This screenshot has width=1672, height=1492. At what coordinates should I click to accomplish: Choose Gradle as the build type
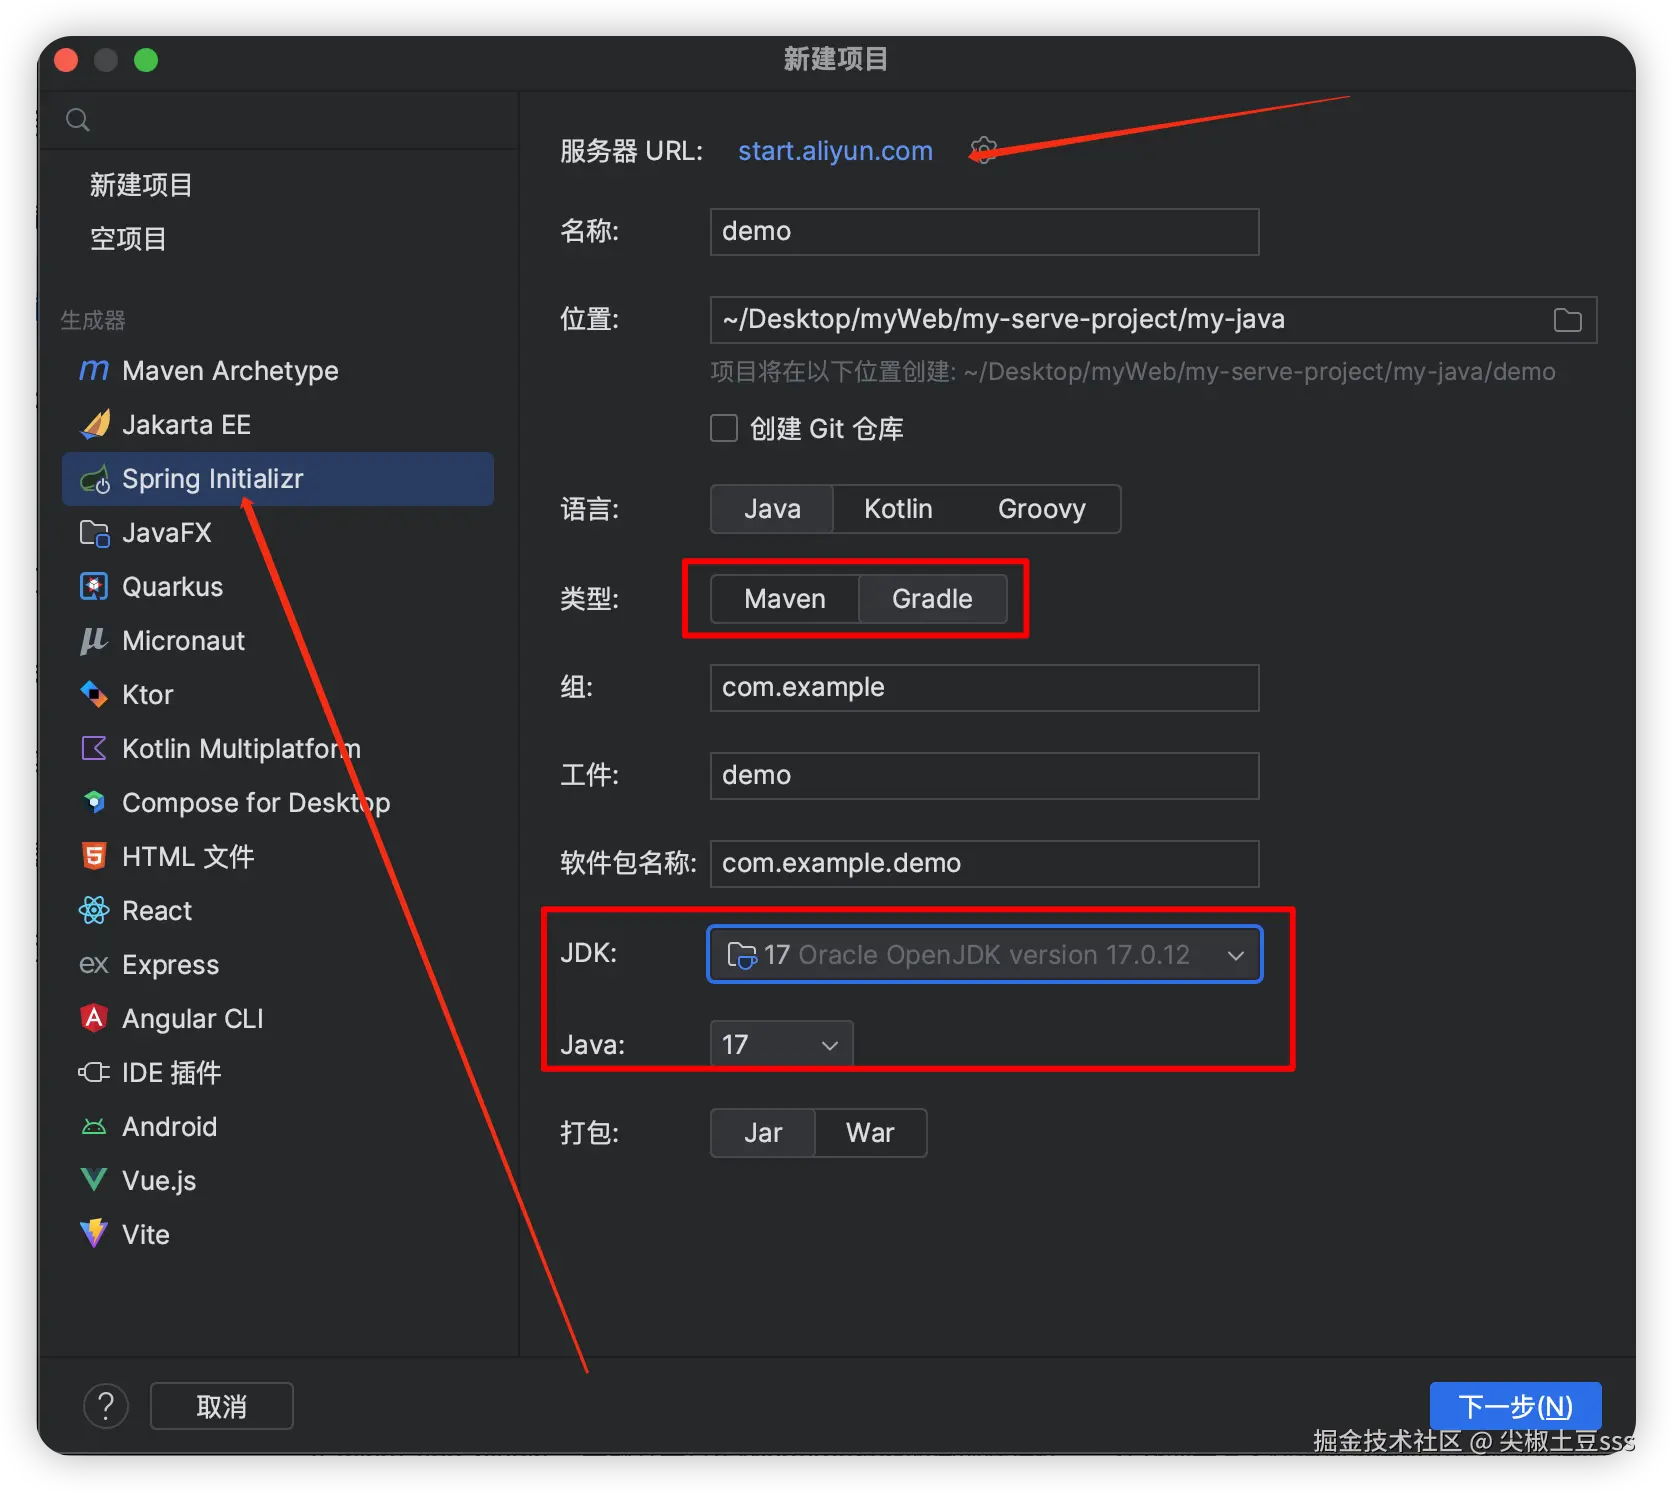(x=932, y=599)
